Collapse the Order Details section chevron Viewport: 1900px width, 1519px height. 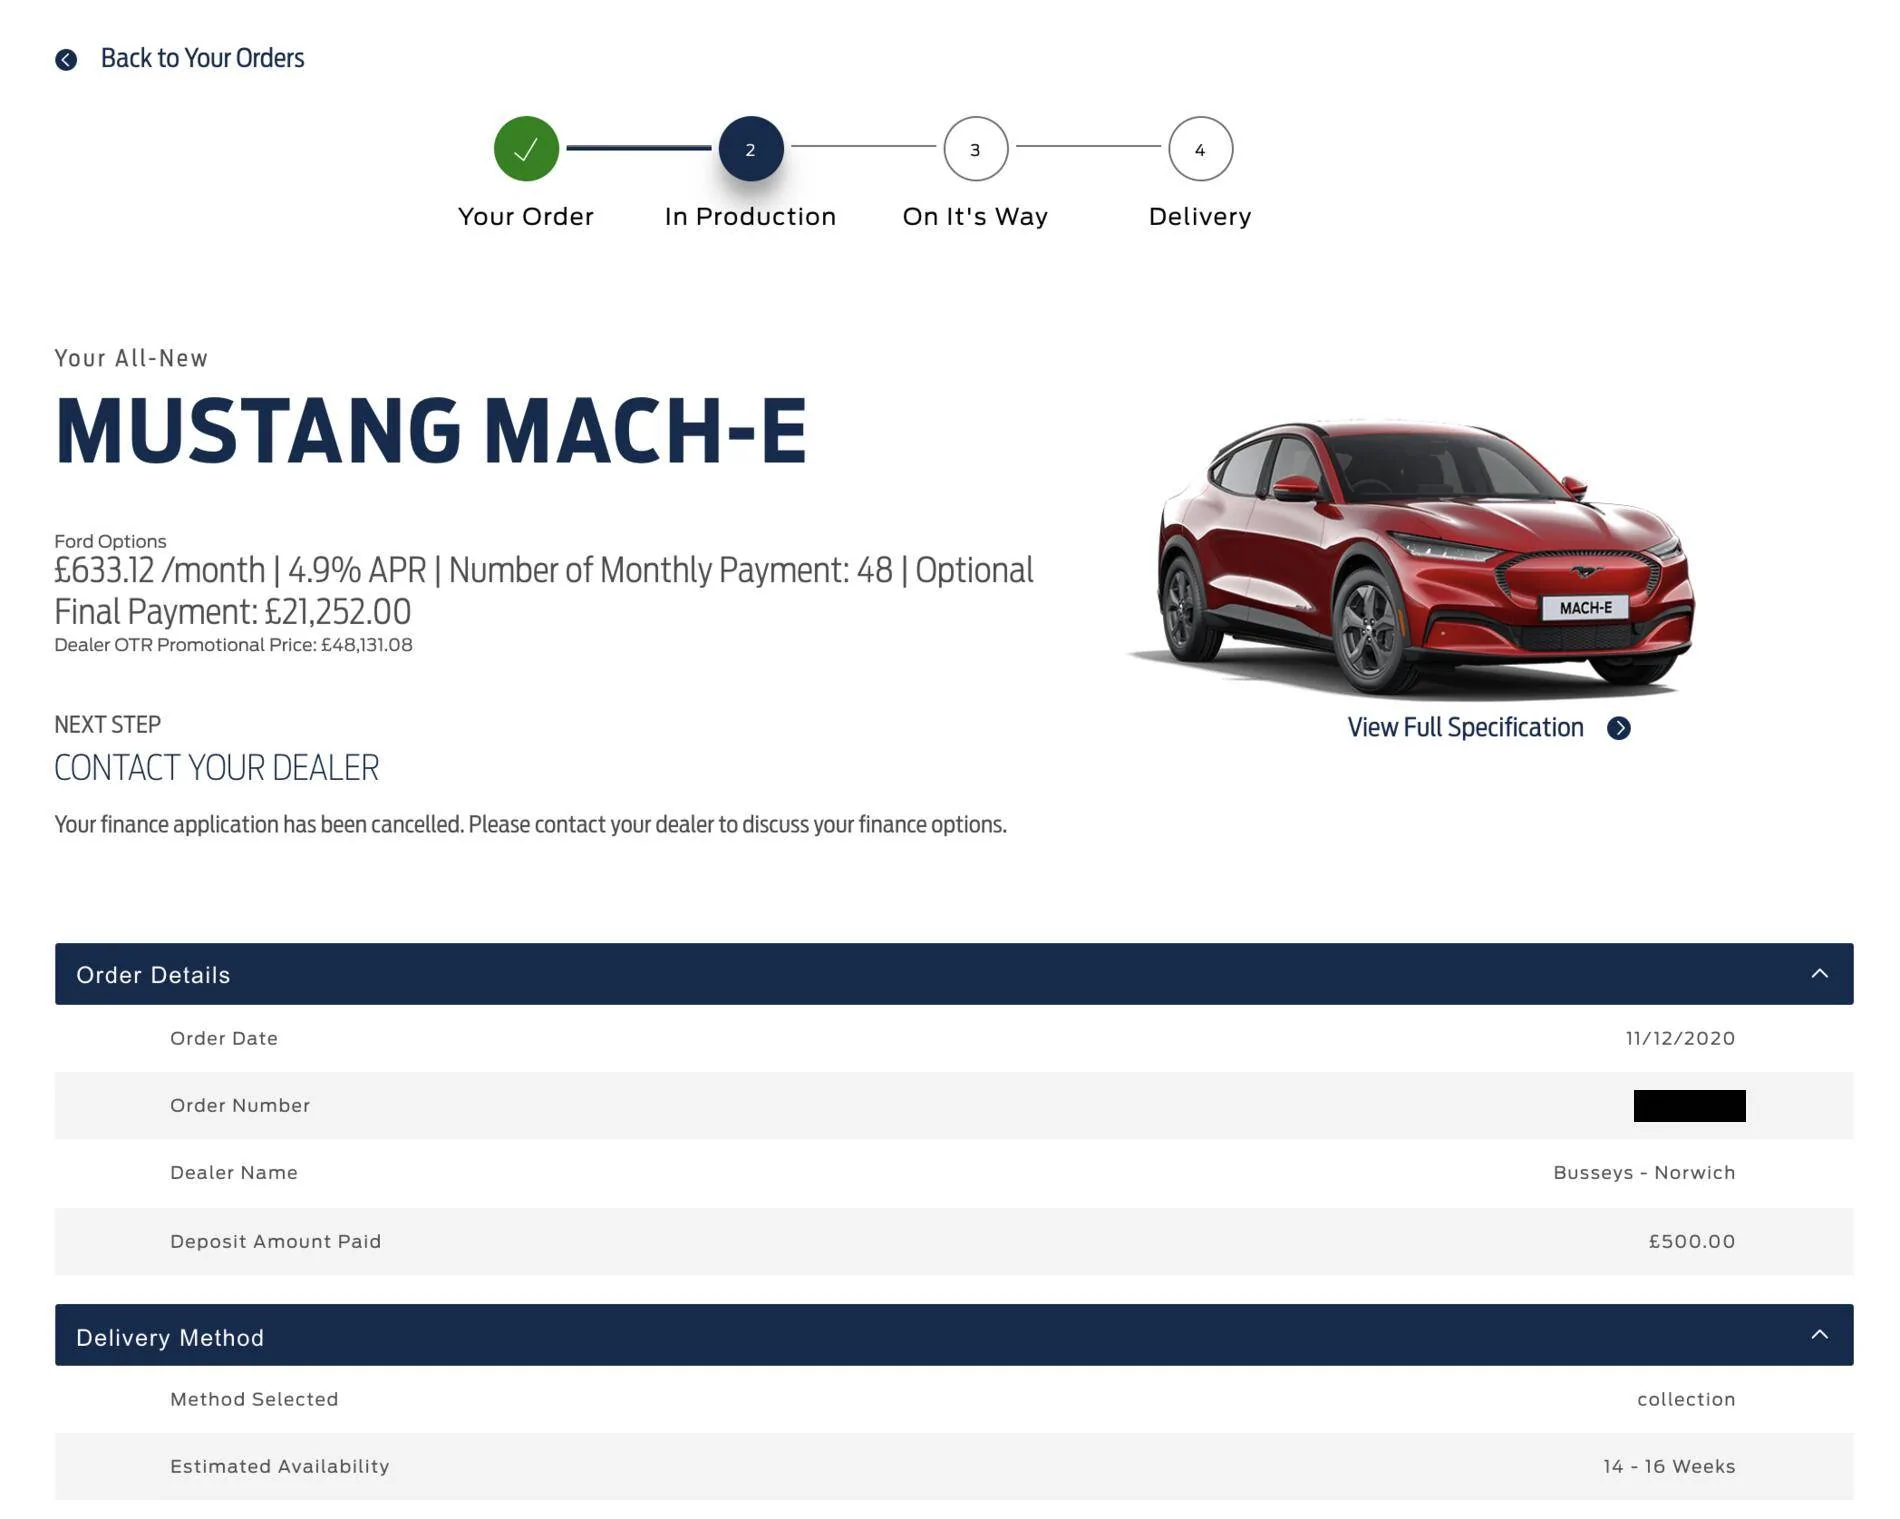point(1820,973)
